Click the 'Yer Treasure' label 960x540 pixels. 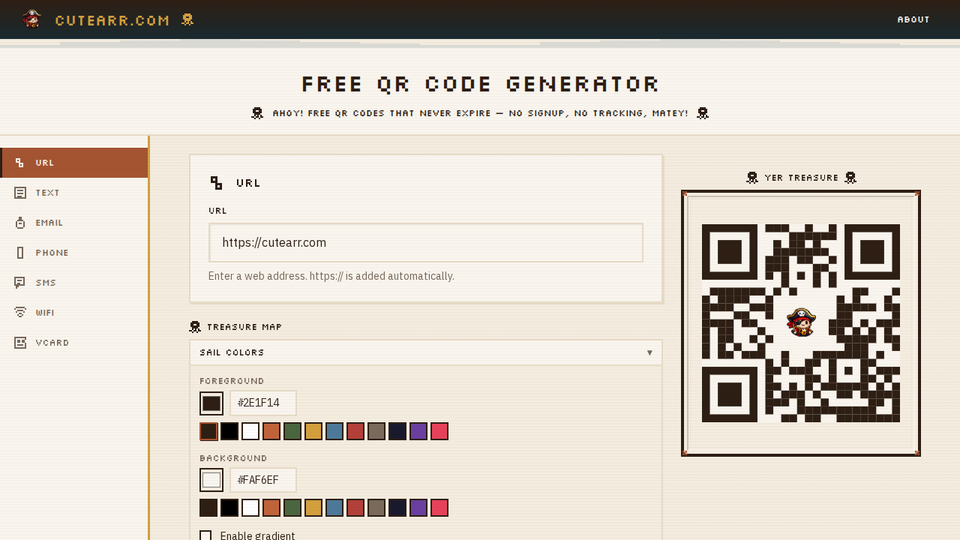[801, 178]
